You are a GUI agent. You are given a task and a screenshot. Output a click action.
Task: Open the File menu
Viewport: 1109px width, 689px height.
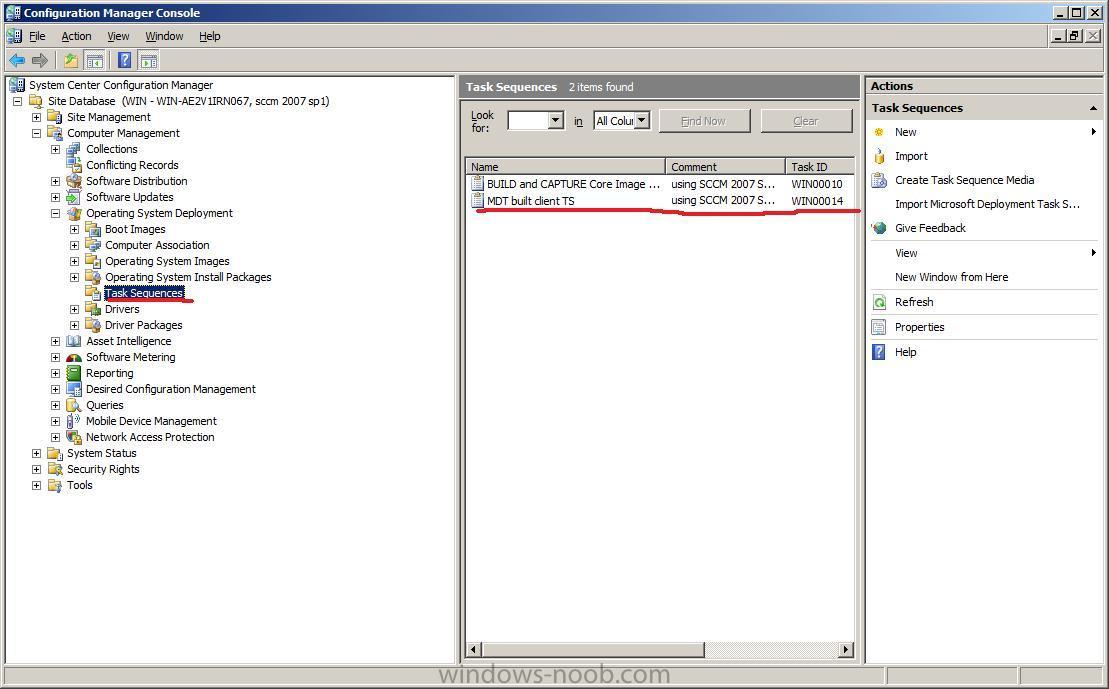37,36
